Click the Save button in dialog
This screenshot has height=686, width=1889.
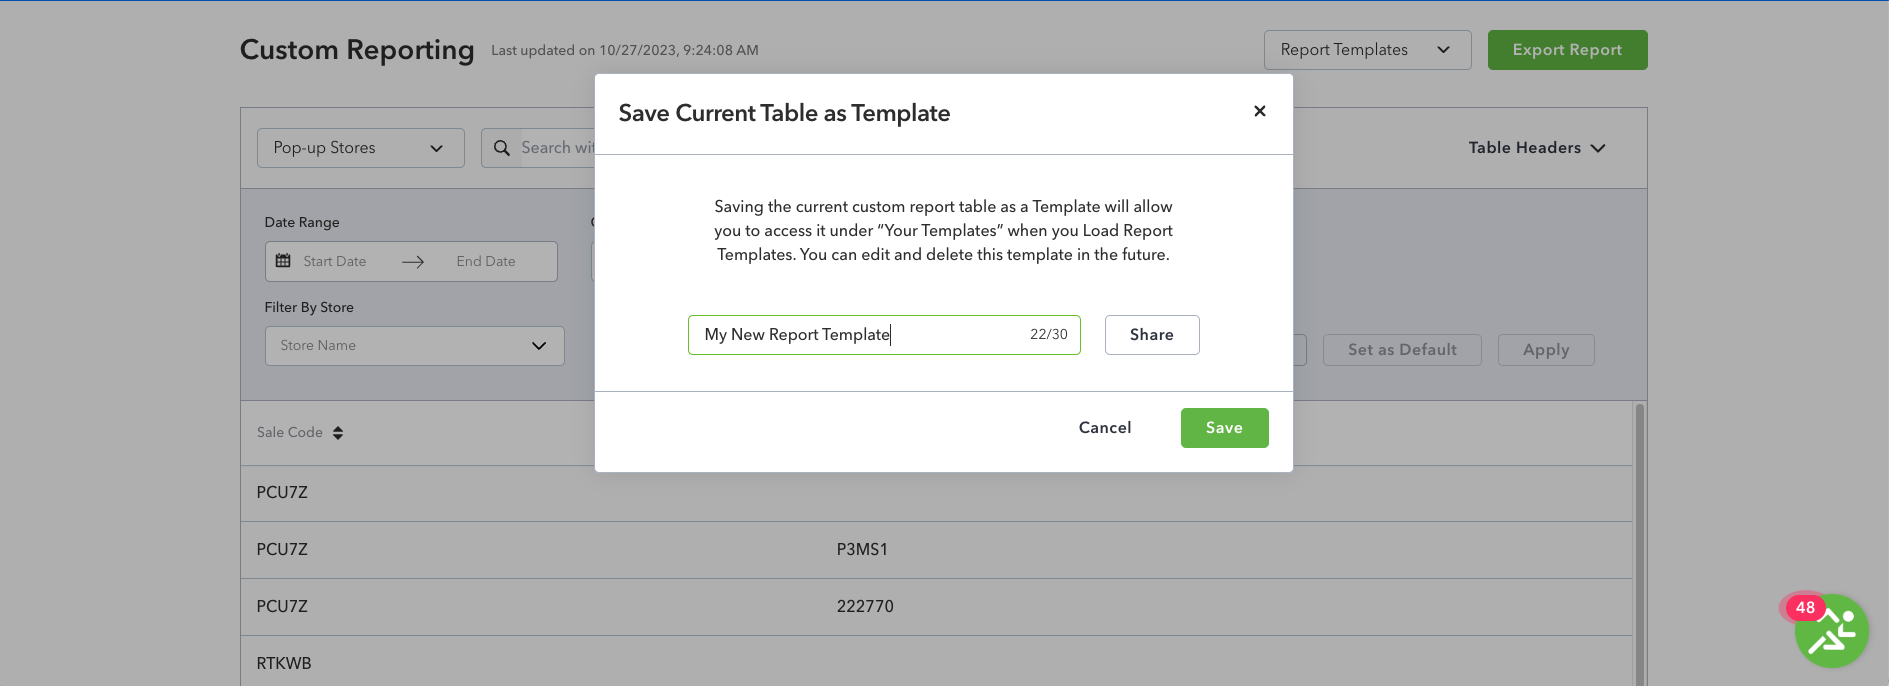pos(1224,428)
